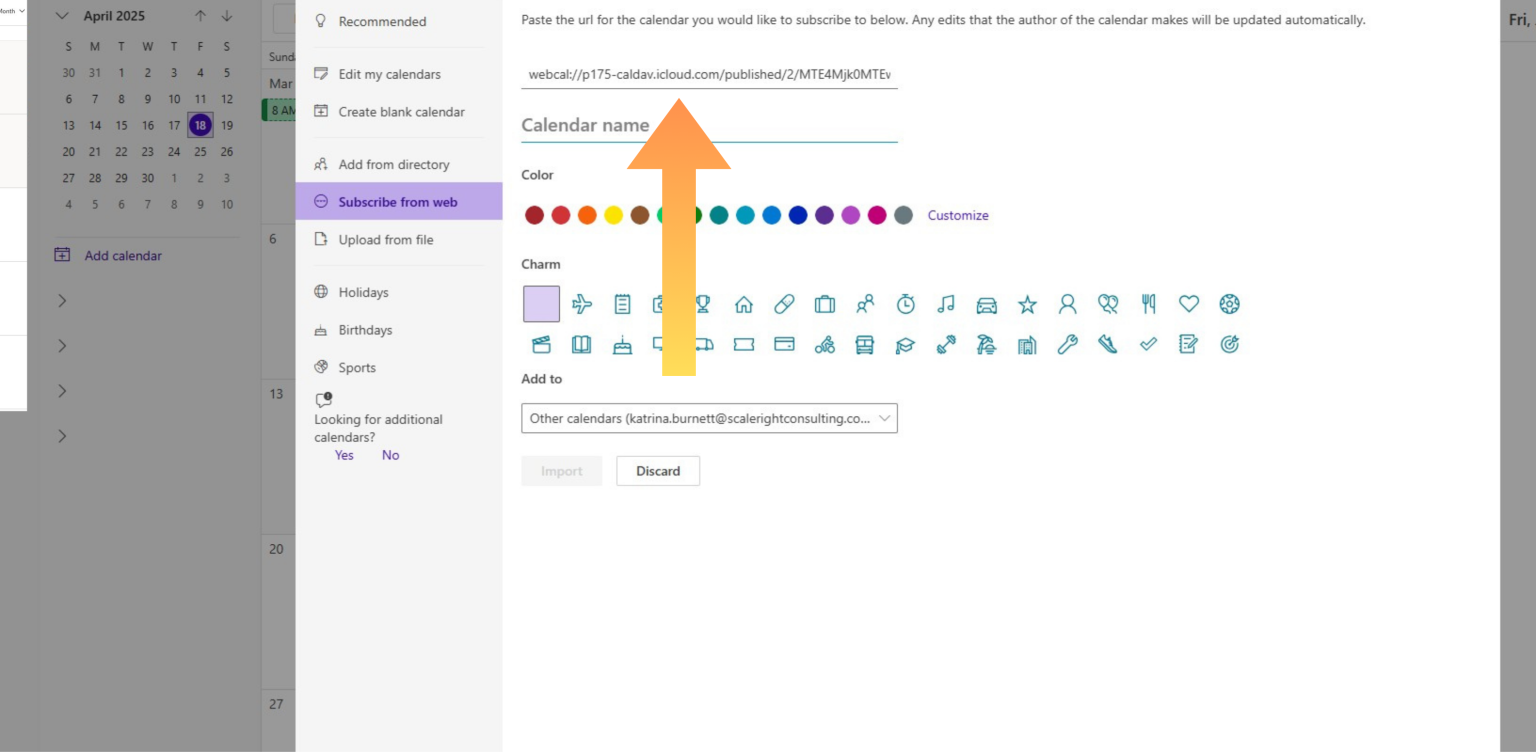Open Add from directory
The image size is (1536, 752).
(x=399, y=164)
